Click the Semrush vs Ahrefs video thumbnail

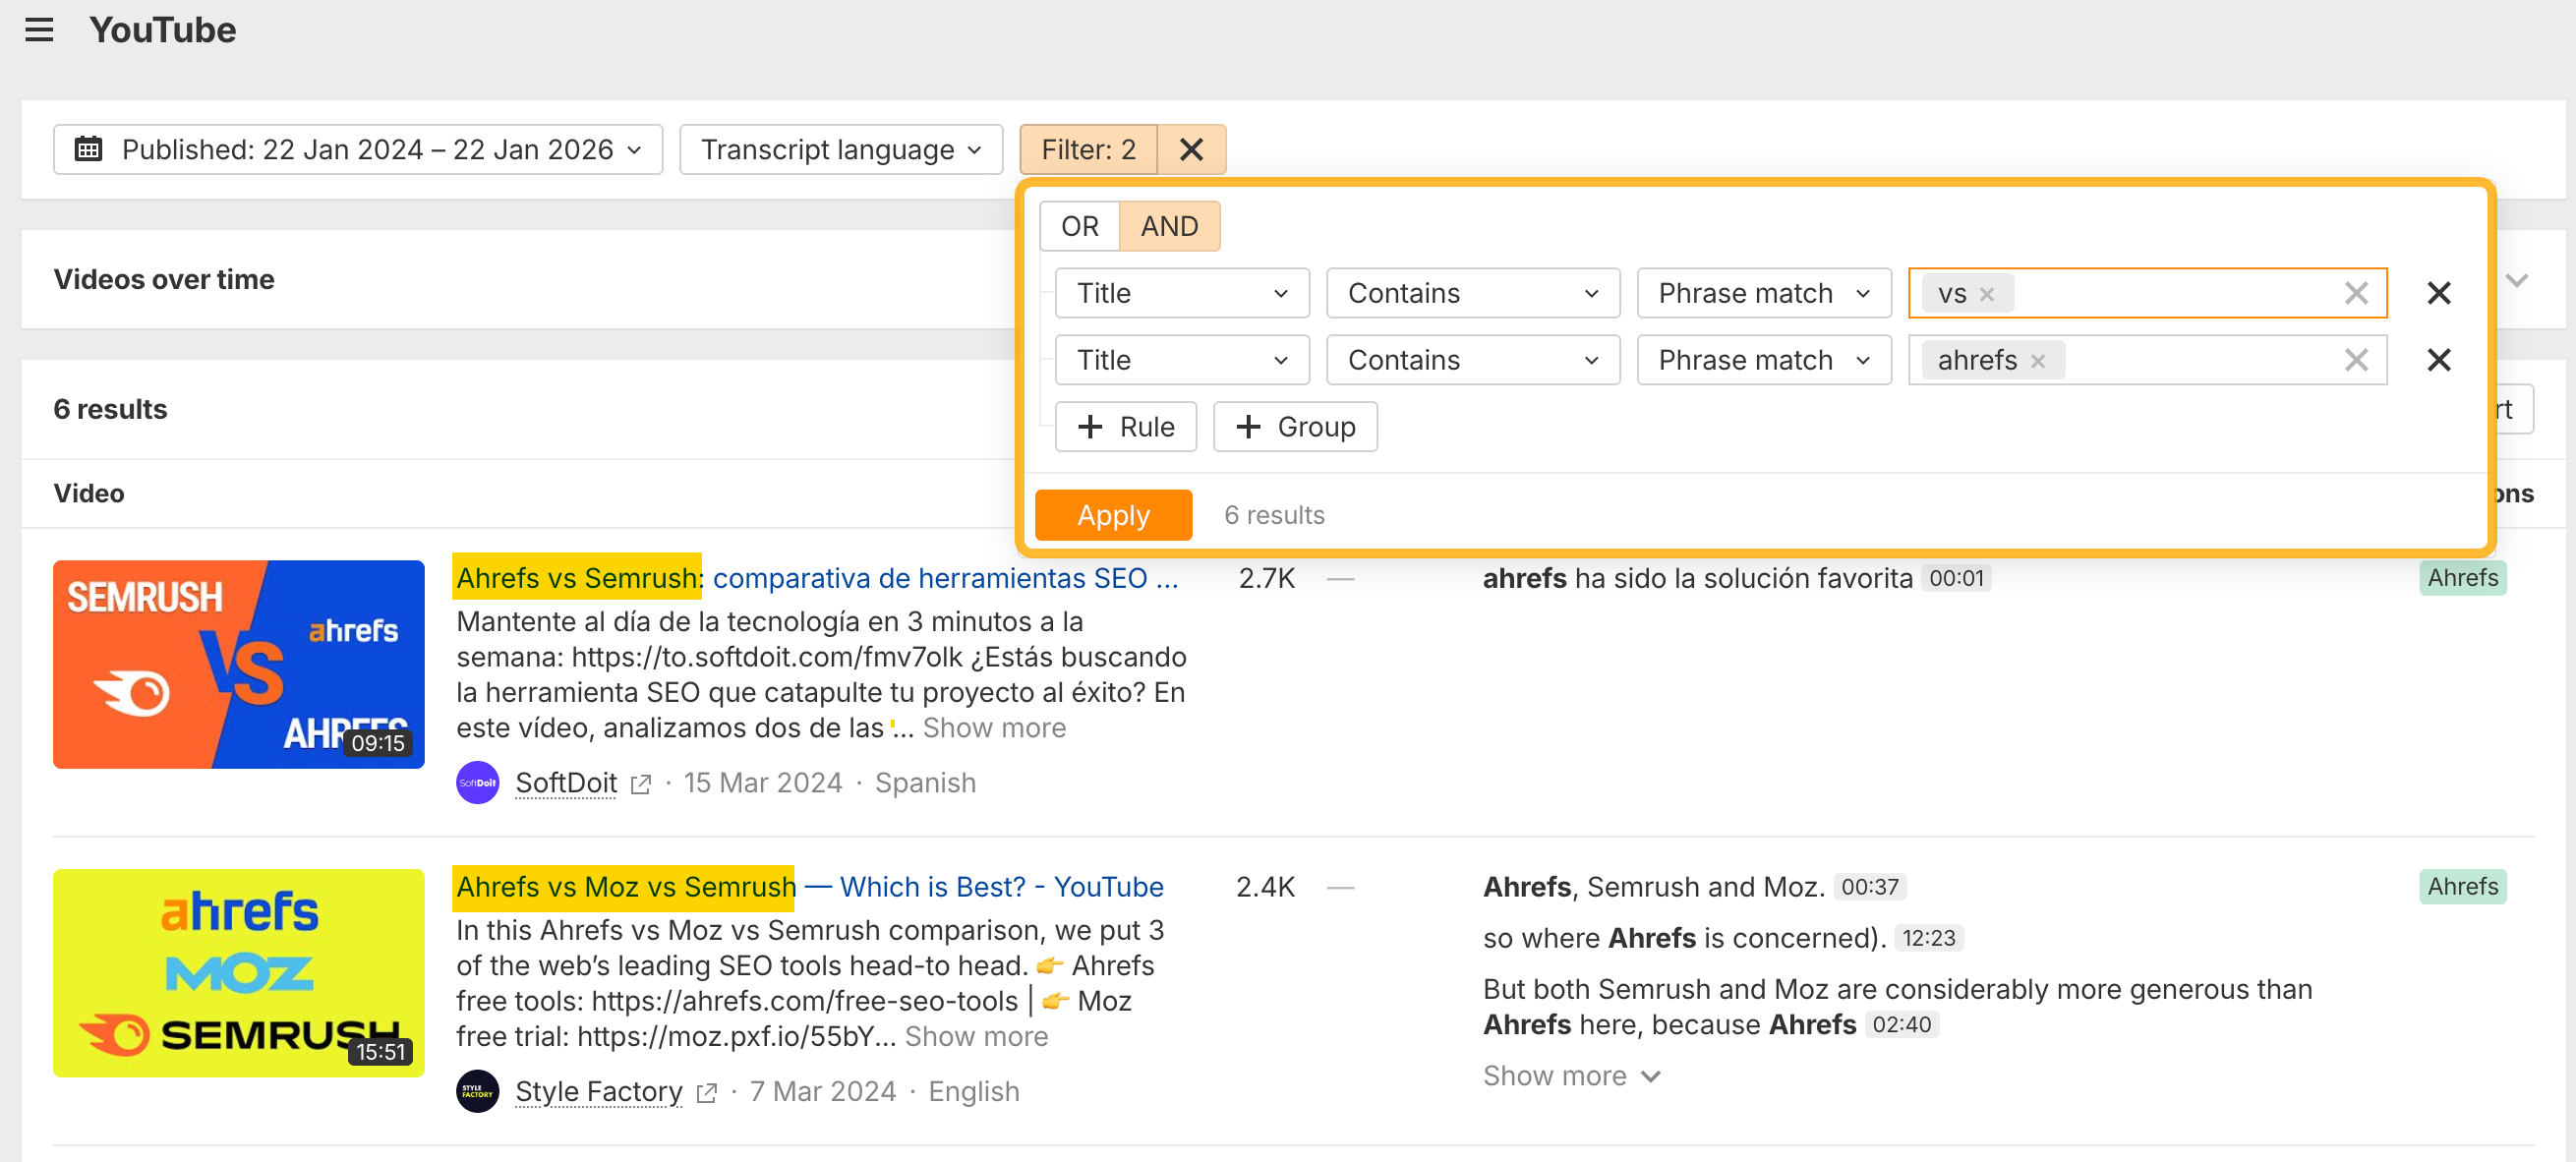(239, 664)
